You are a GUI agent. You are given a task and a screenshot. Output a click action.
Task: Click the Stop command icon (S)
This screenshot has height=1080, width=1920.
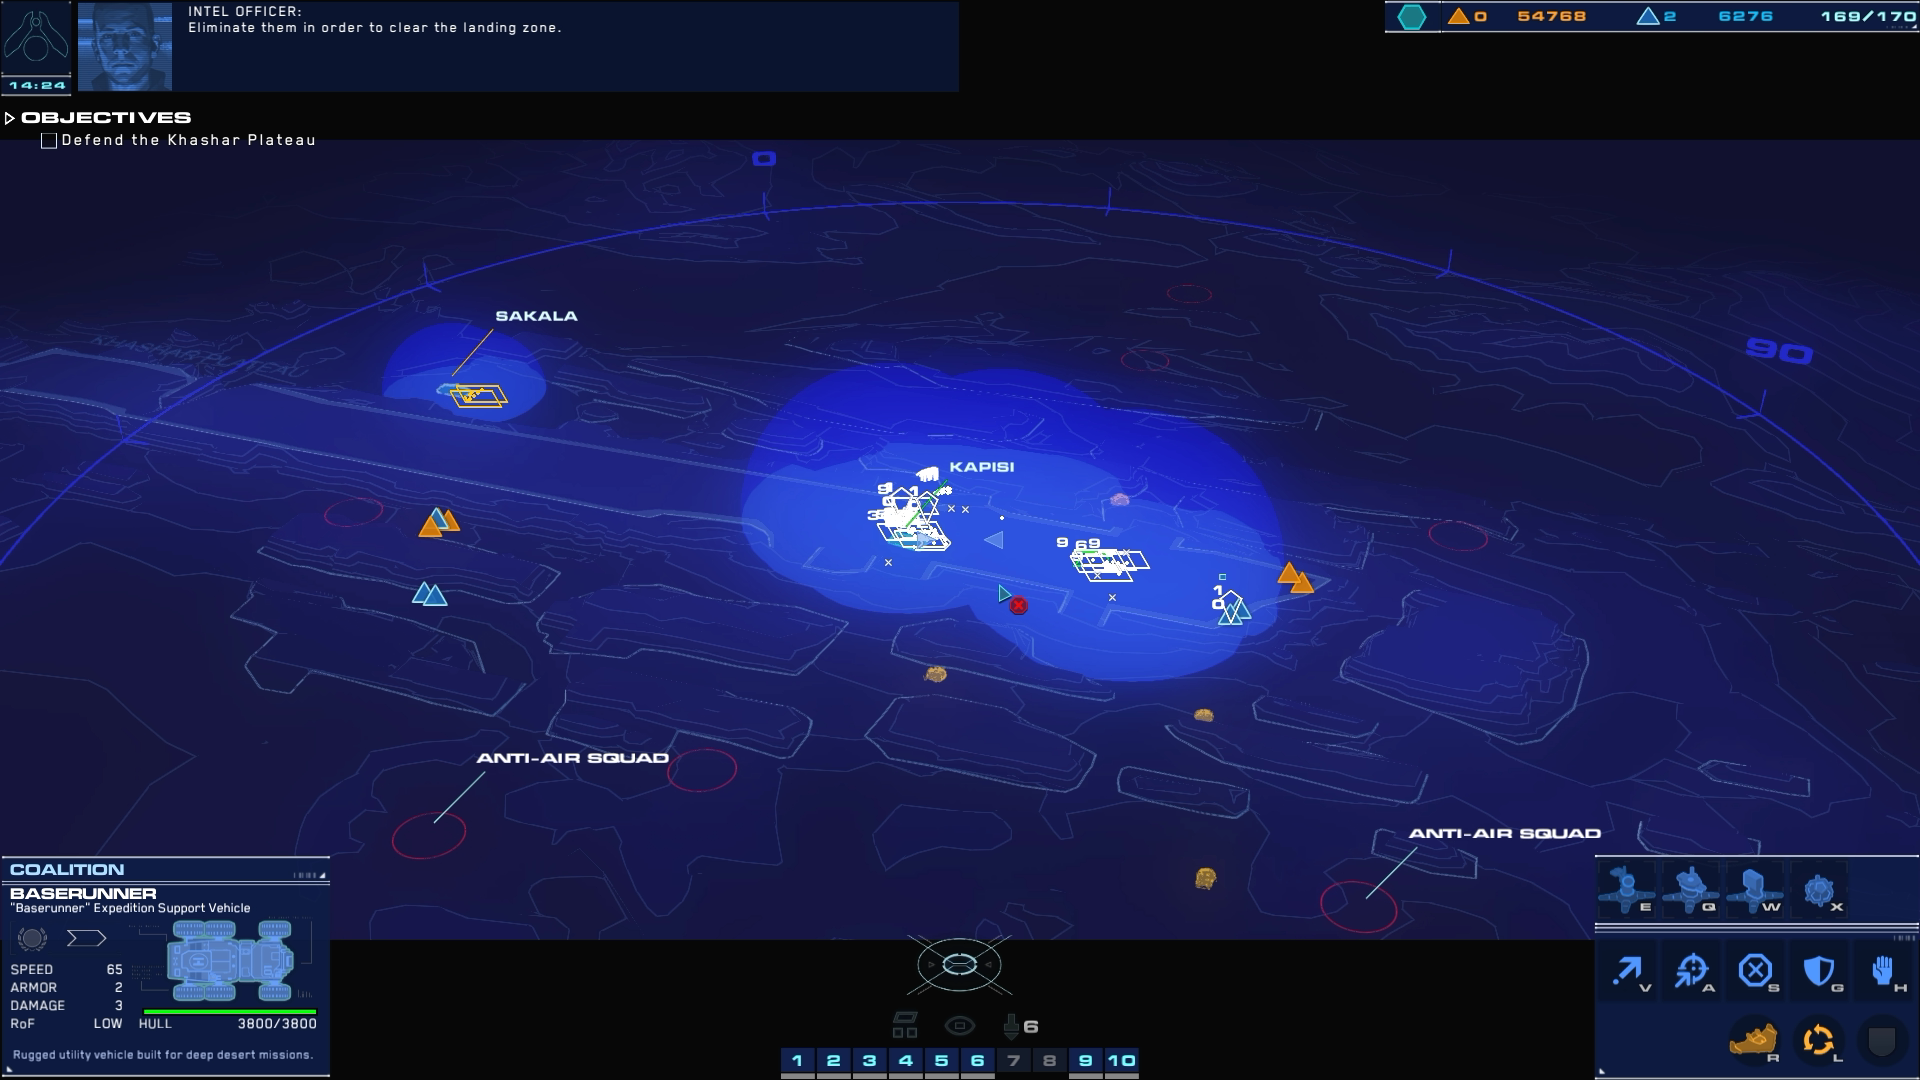[x=1755, y=970]
